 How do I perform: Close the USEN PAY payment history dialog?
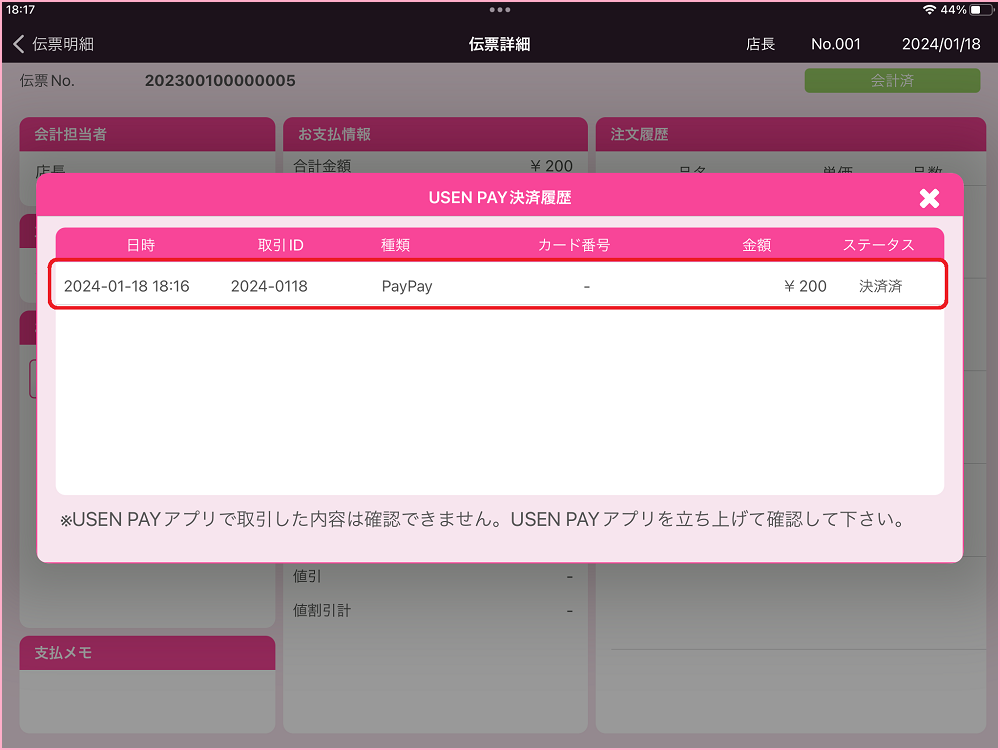929,198
